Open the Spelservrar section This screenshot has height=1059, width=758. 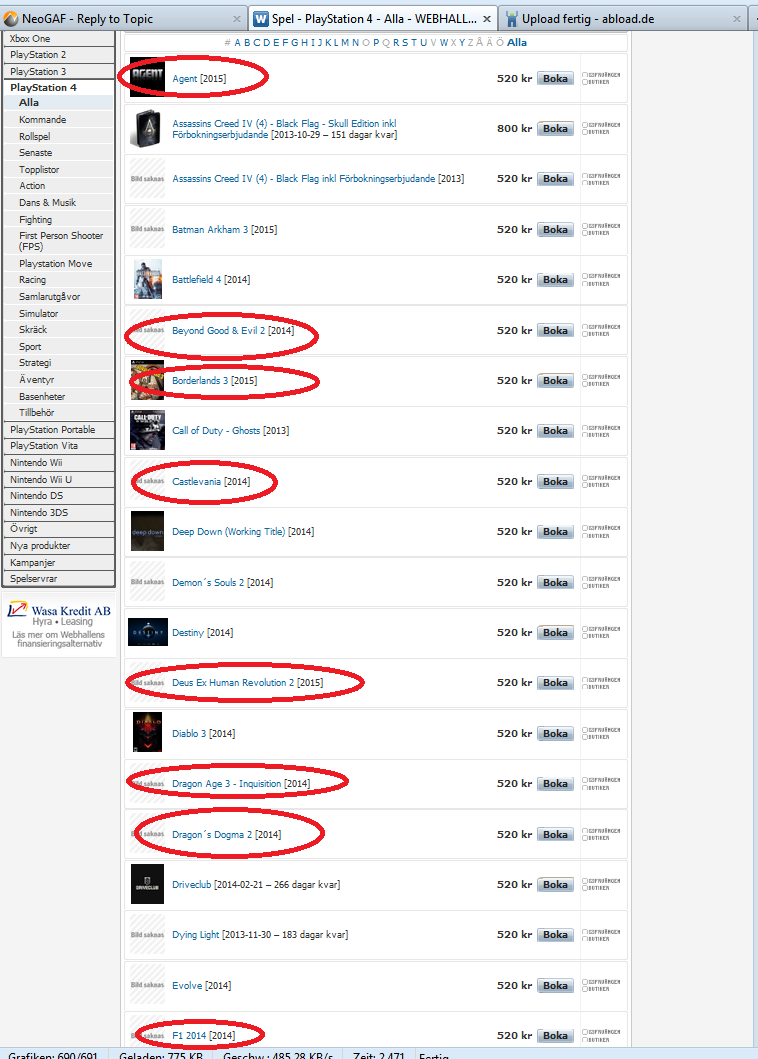tap(59, 579)
